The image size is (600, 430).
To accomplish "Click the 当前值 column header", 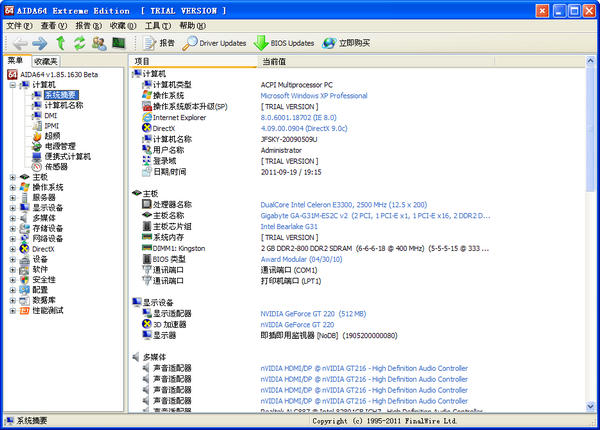I will (376, 62).
